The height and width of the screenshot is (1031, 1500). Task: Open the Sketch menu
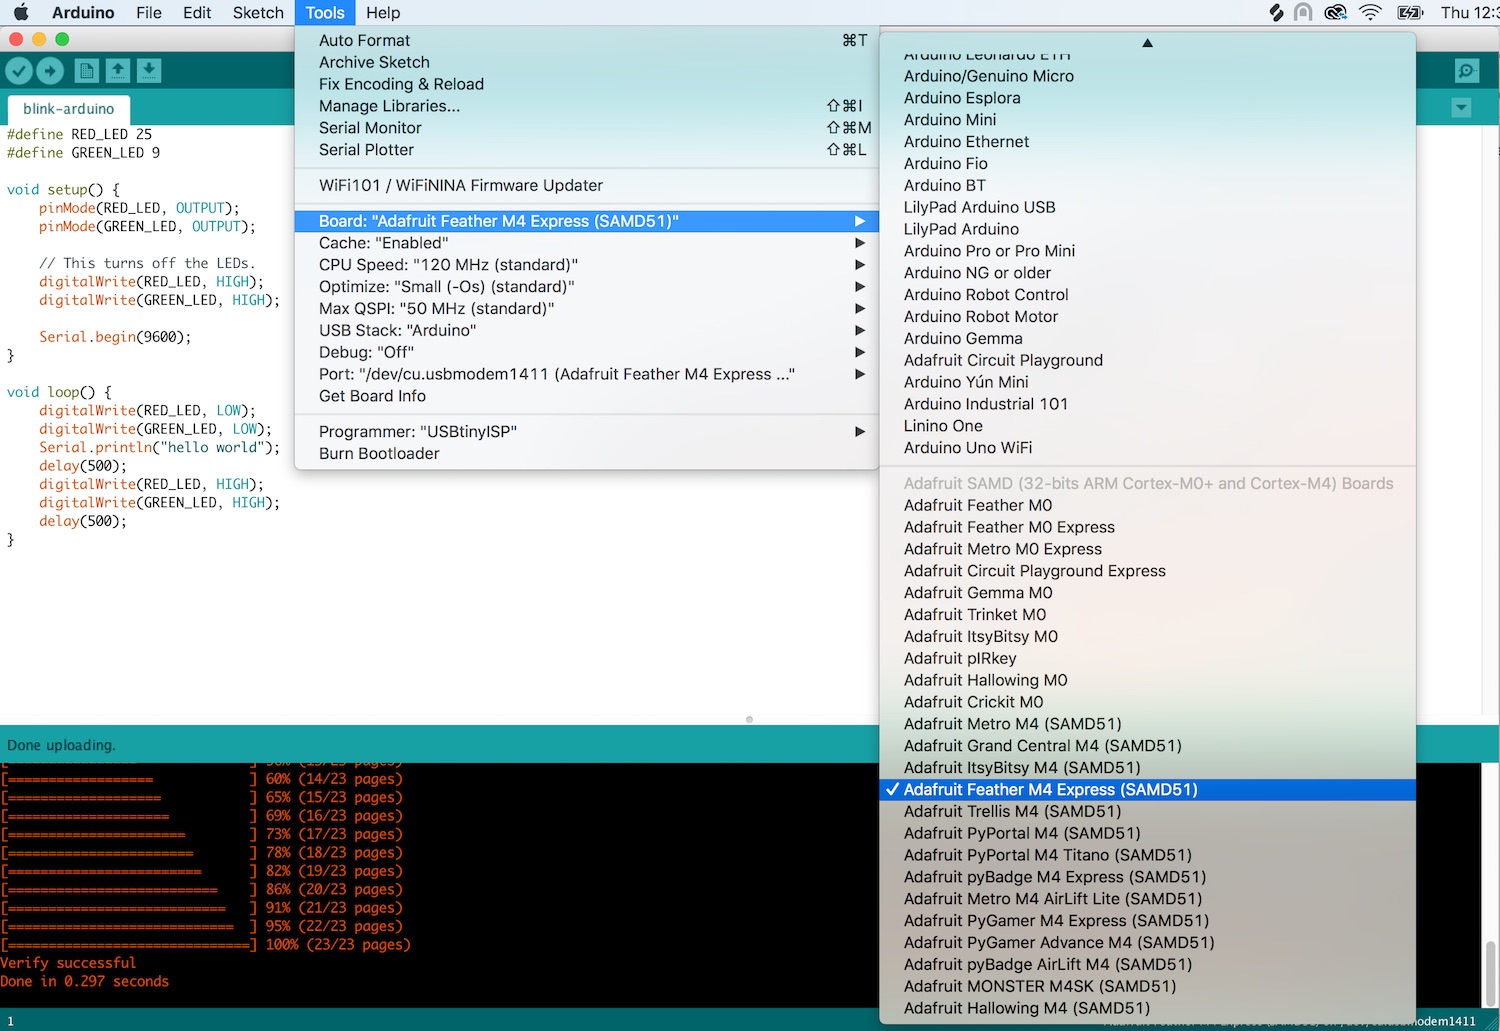(258, 12)
